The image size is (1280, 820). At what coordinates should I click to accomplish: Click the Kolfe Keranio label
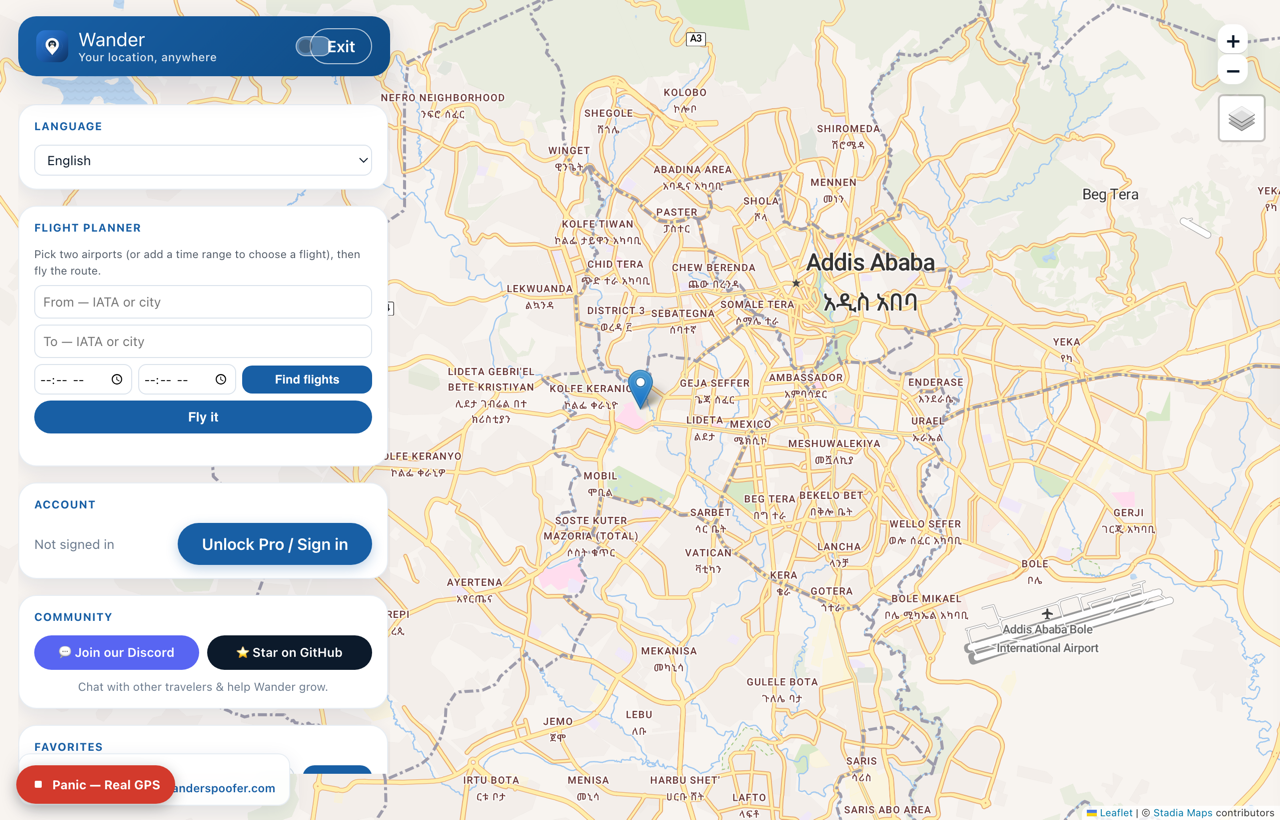[591, 388]
